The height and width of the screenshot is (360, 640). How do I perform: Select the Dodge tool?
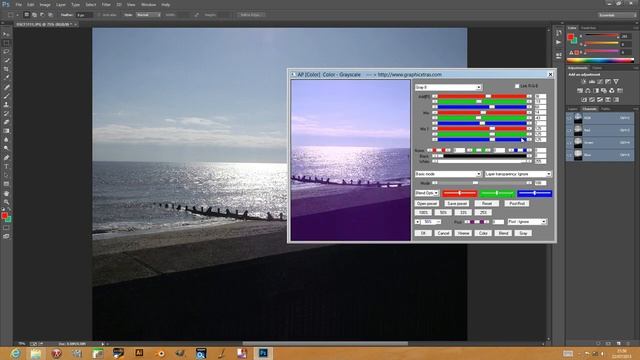[x=6, y=148]
